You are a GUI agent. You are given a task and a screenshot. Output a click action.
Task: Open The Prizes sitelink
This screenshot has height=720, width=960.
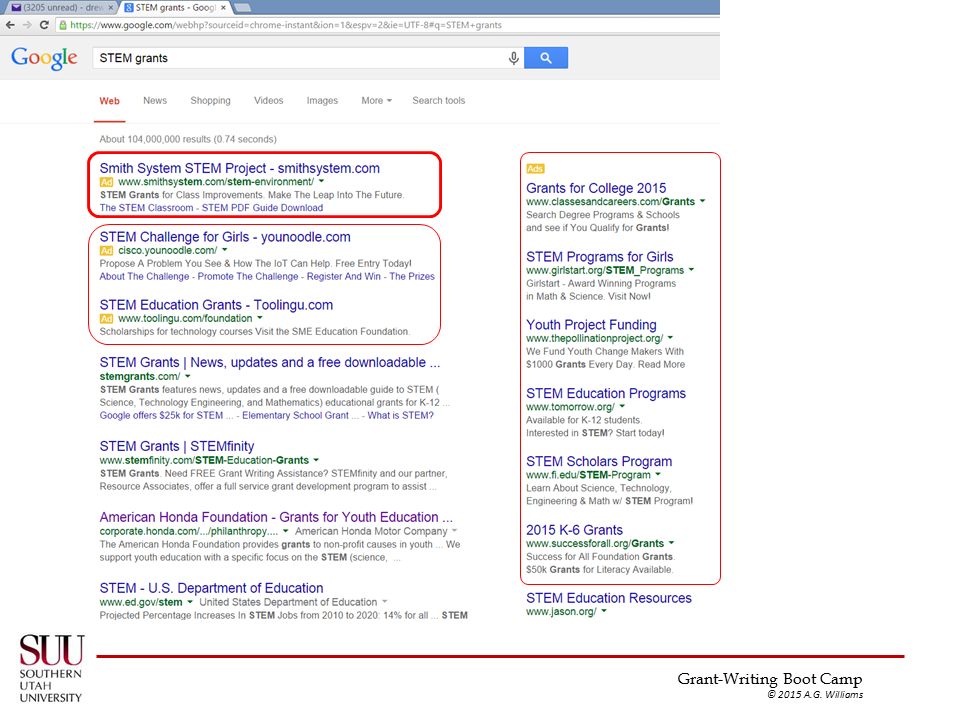[412, 276]
